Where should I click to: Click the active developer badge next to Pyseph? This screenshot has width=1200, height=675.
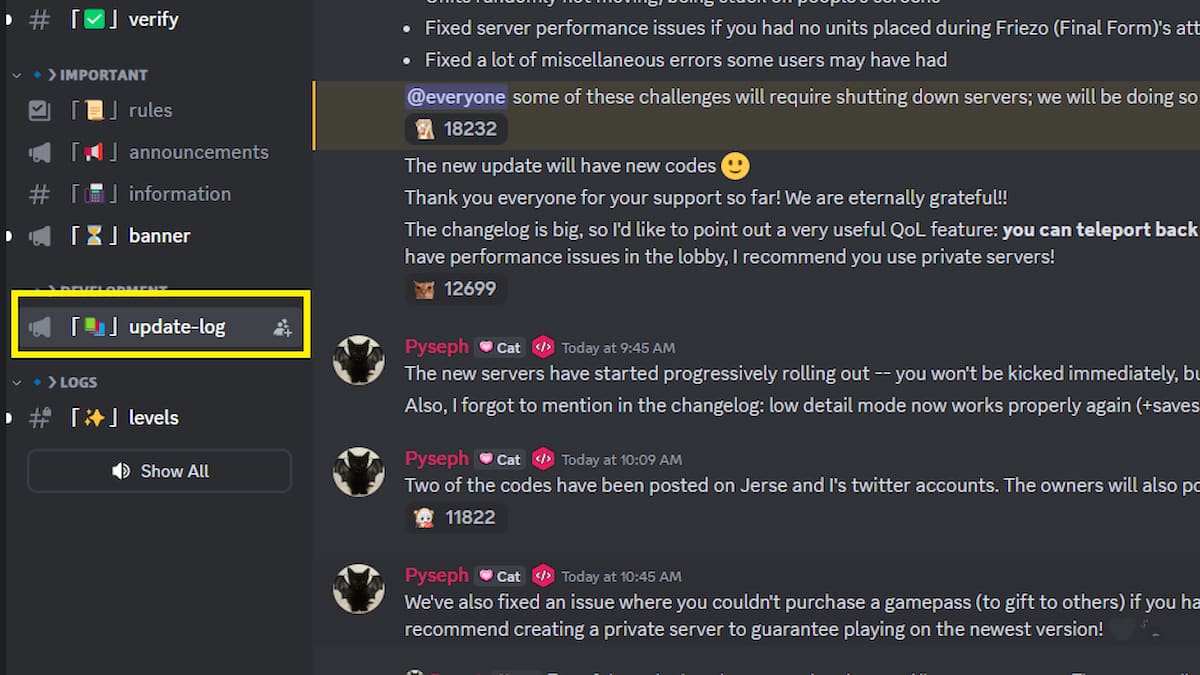point(544,347)
